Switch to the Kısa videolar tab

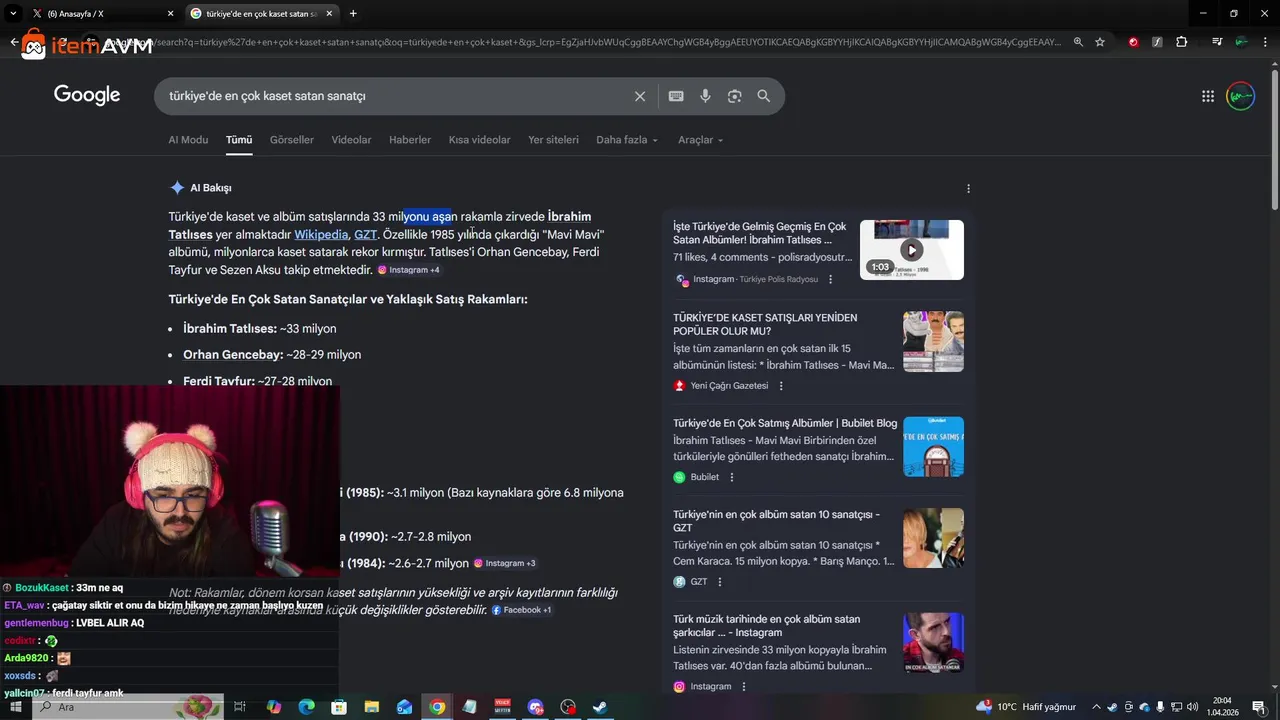coord(479,140)
